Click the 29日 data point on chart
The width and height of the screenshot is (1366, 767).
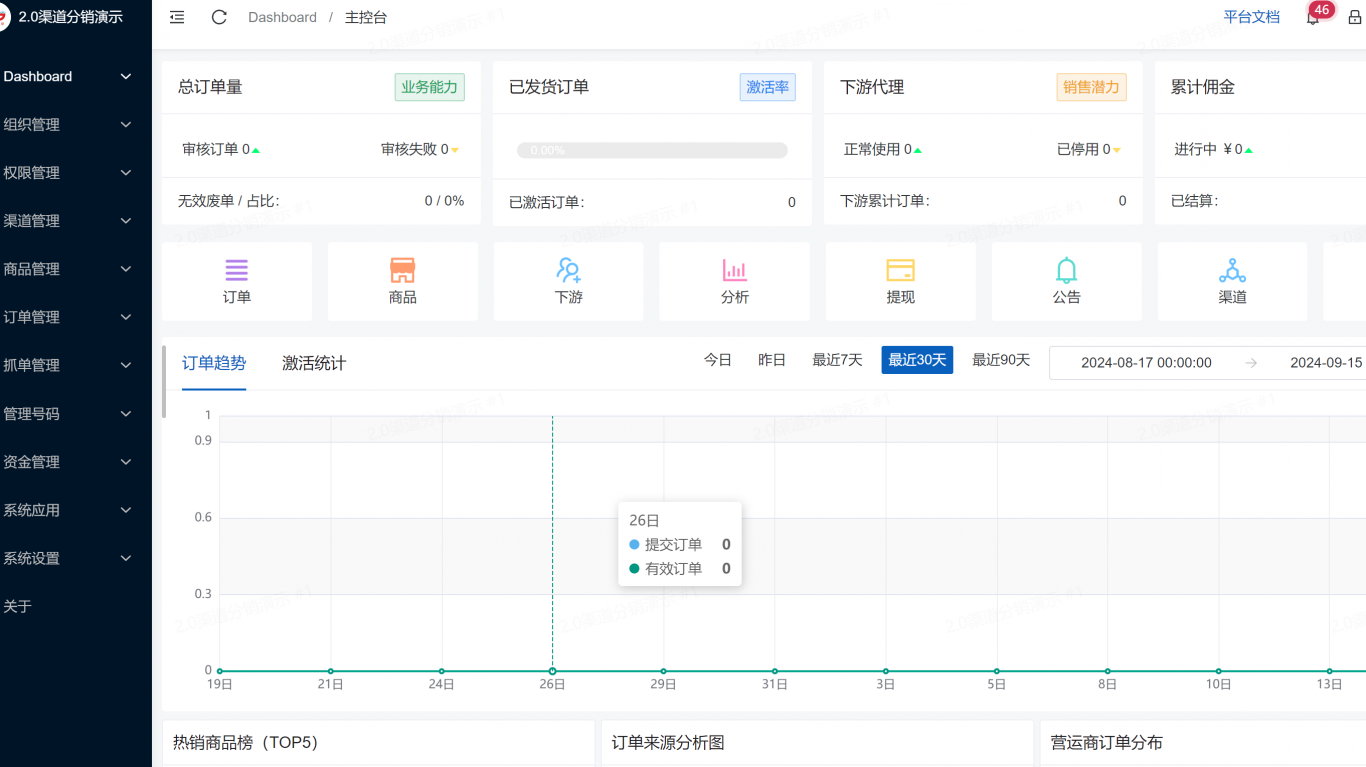coord(663,671)
